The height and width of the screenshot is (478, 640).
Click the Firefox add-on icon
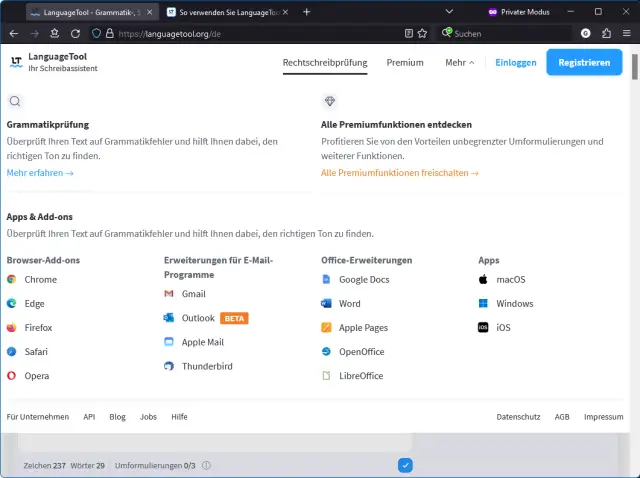pos(12,327)
